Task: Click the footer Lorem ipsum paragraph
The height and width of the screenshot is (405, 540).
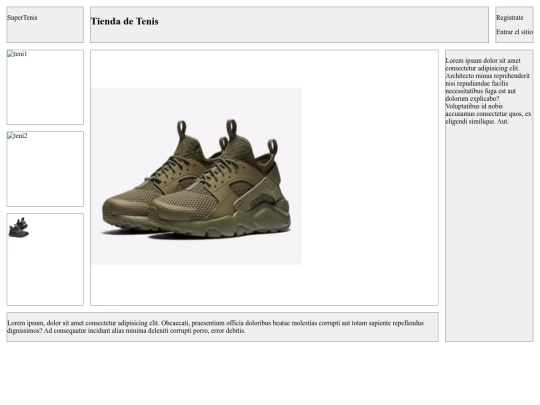Action: 216,327
